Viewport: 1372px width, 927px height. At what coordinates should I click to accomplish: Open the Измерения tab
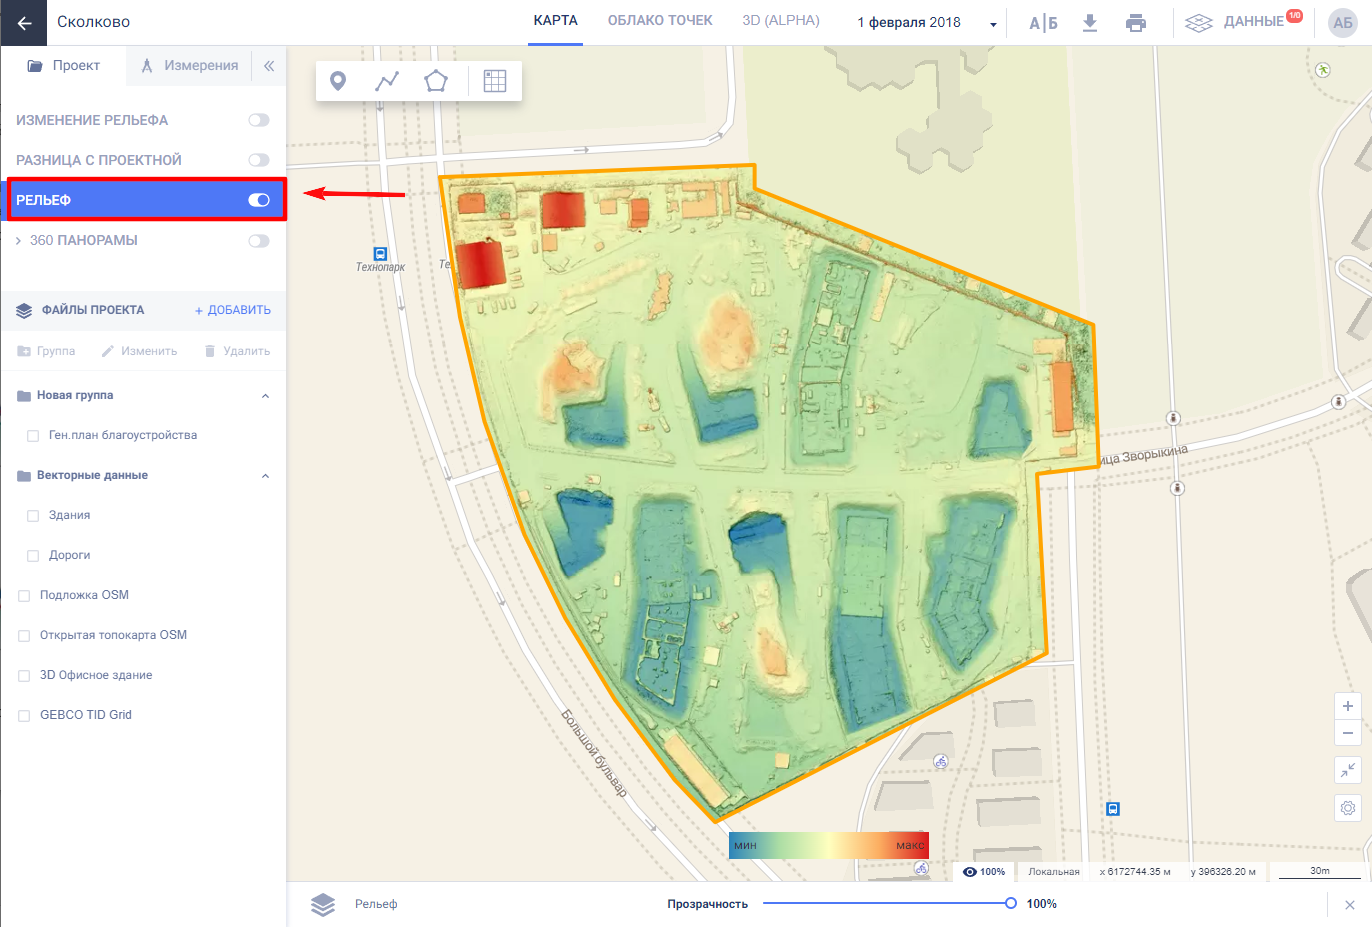point(189,66)
